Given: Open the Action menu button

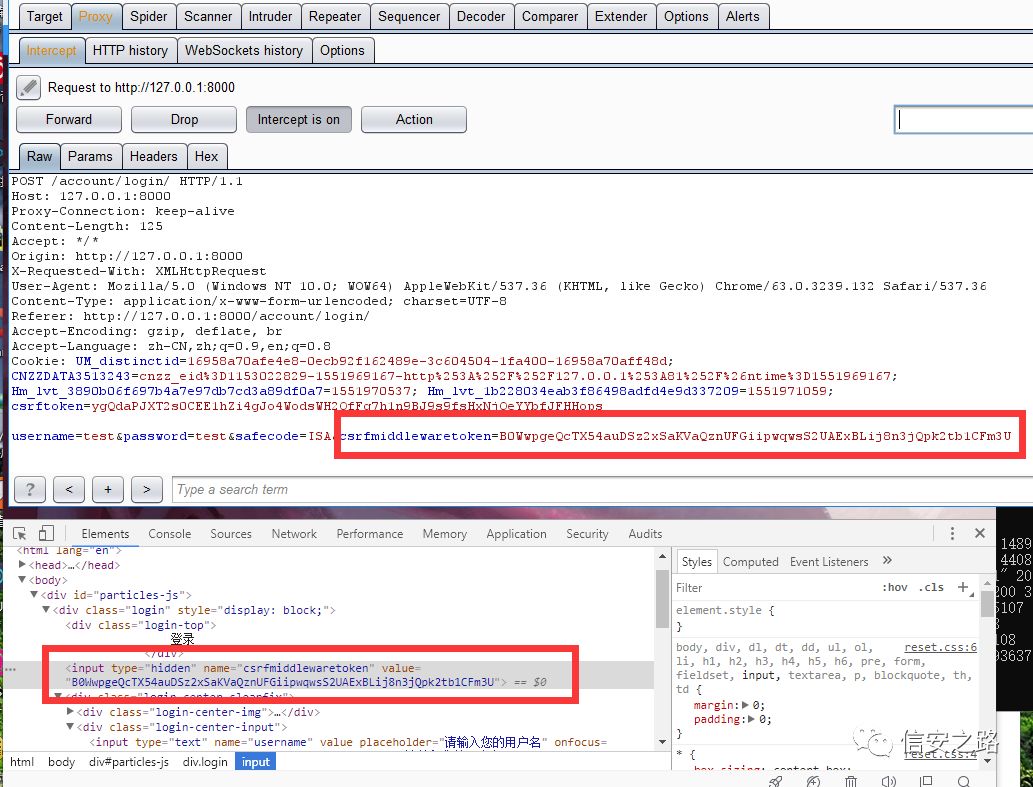Looking at the screenshot, I should tap(414, 119).
